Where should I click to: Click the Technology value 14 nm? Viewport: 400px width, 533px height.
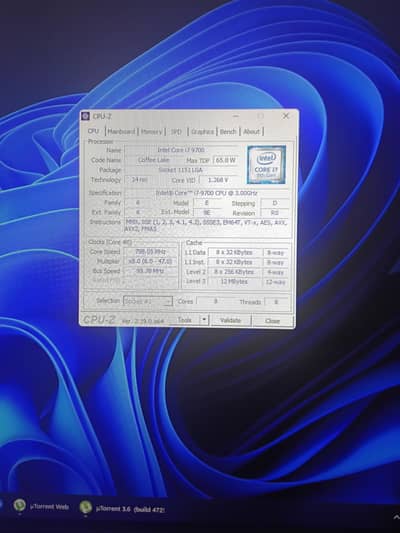point(140,179)
